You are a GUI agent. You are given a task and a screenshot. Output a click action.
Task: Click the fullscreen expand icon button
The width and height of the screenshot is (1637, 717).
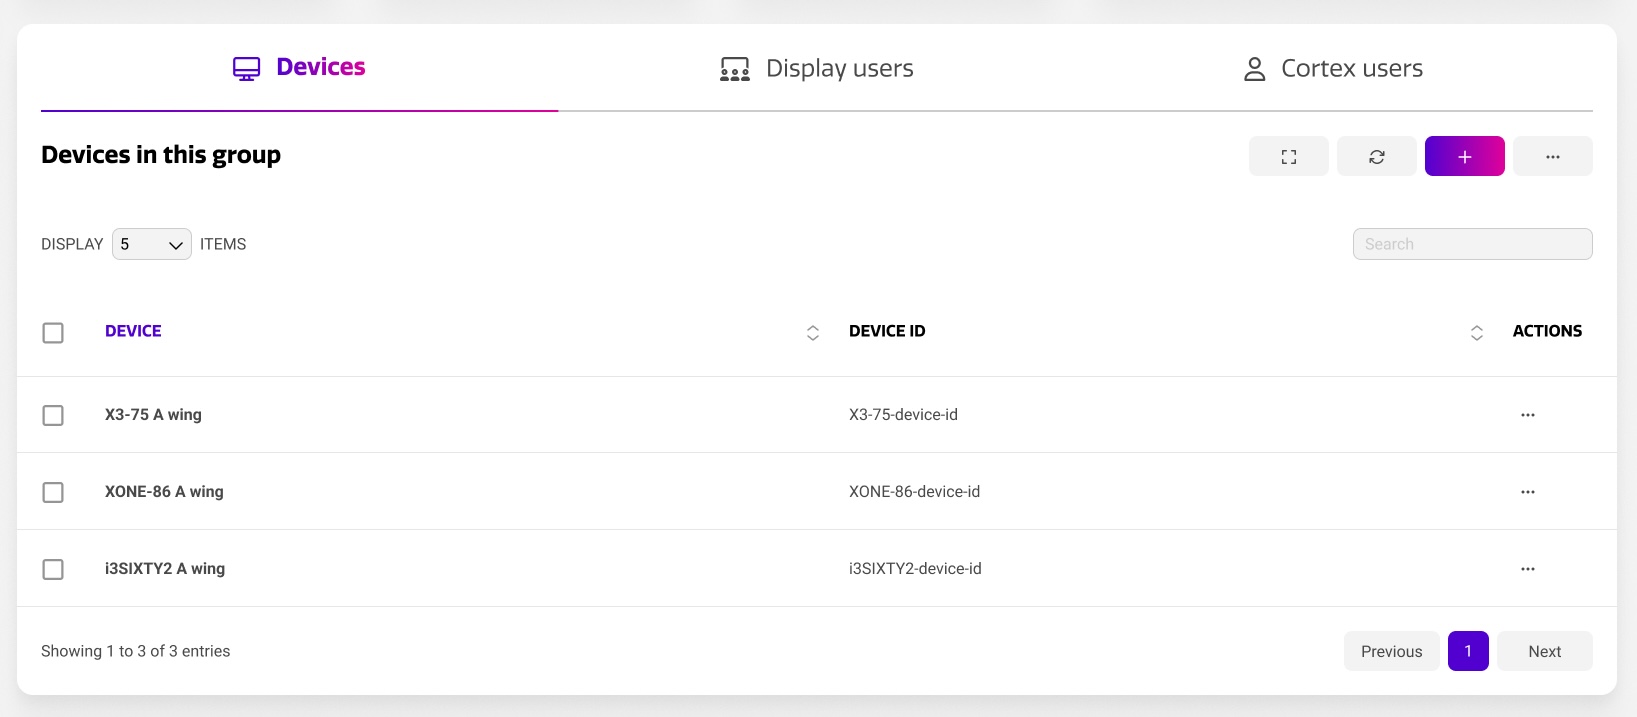1288,156
